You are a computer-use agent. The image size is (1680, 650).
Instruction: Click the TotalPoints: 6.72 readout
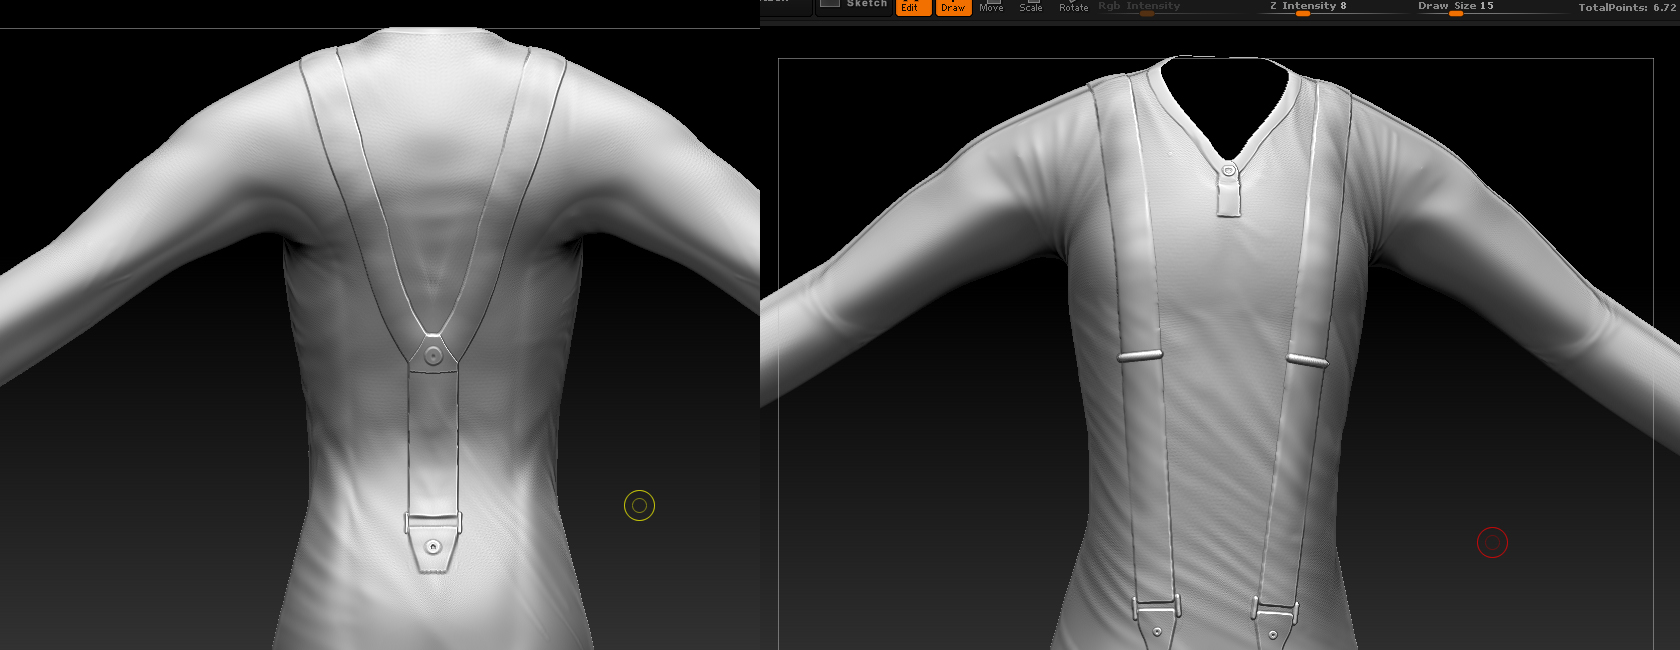point(1627,8)
